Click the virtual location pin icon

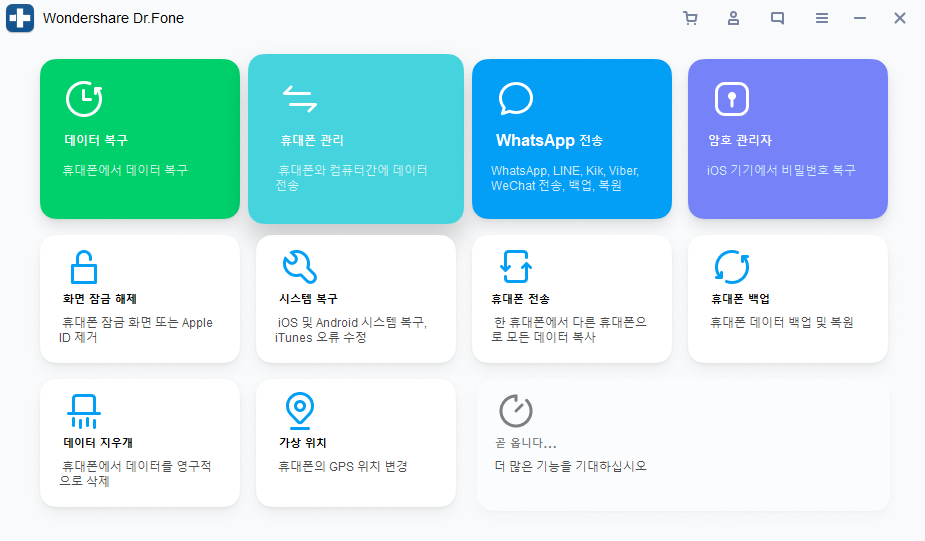pos(300,411)
